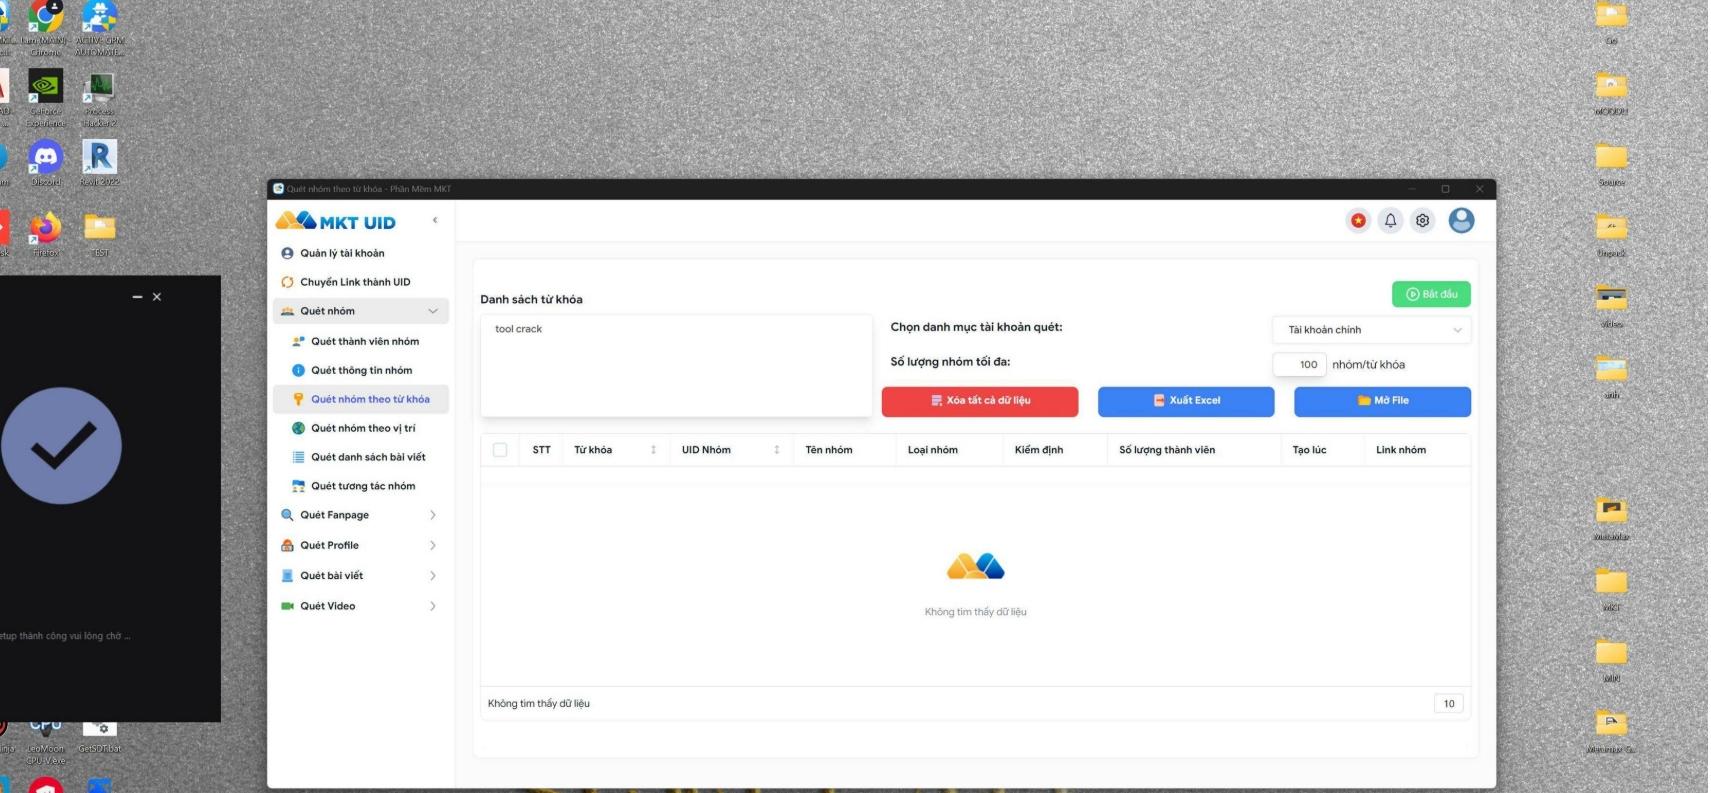Select Quét thành viên nhóm menu item
This screenshot has width=1711, height=793.
(364, 341)
